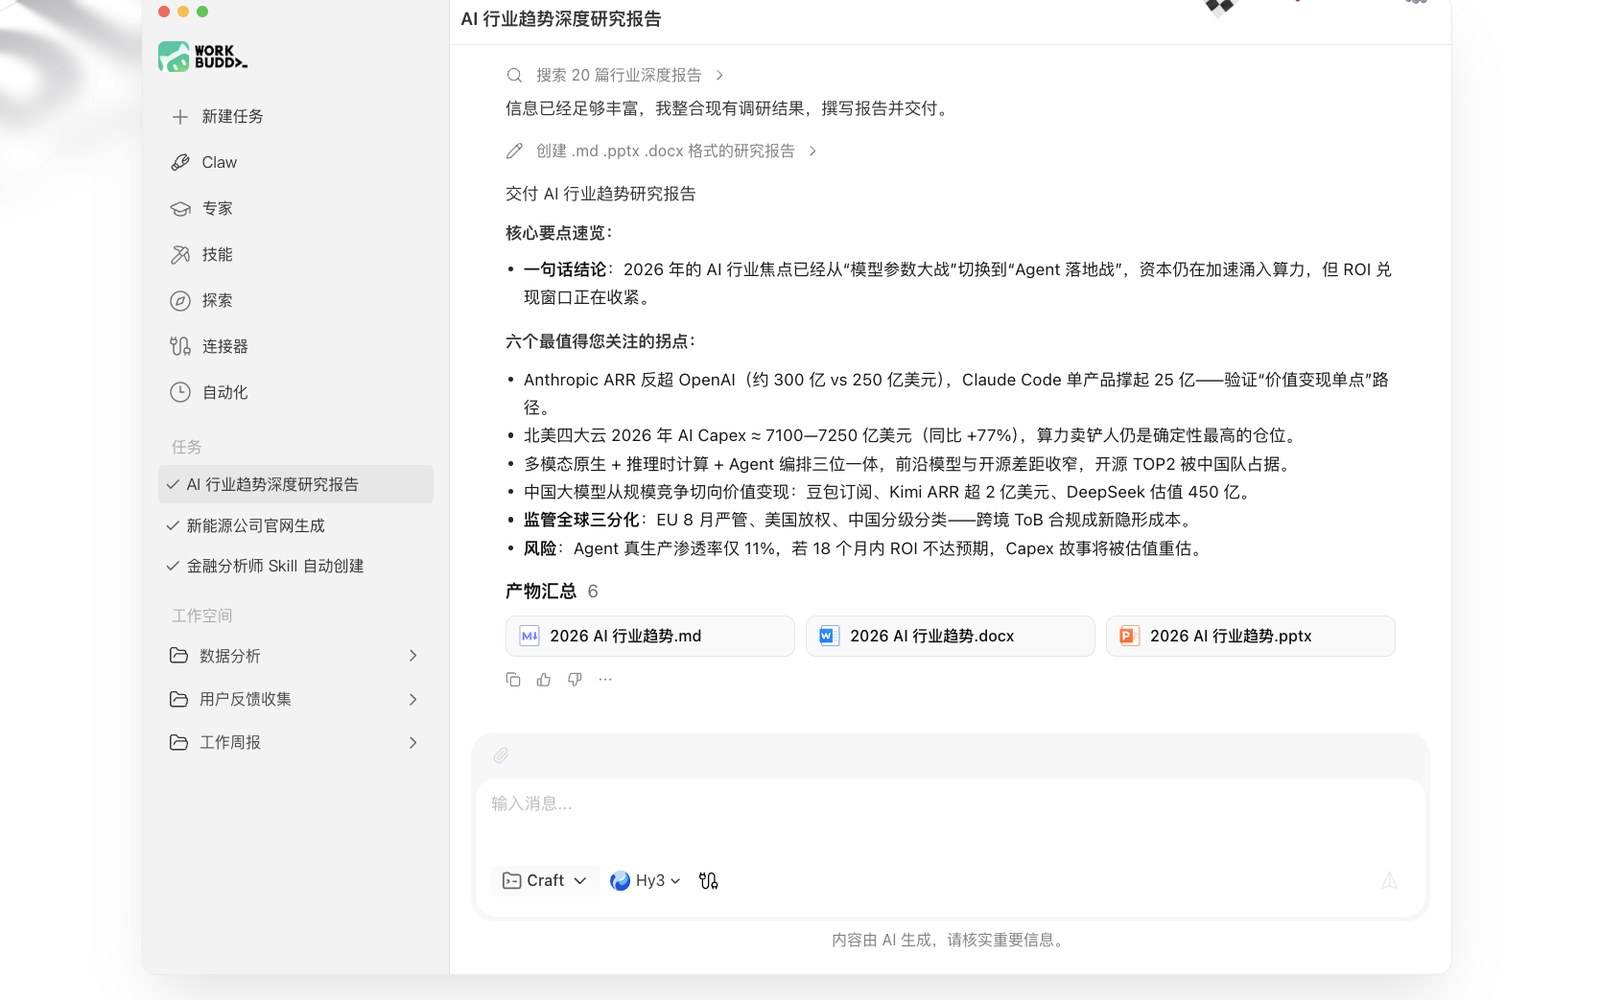Open 2026 AI 行业趋势.md file

click(650, 636)
